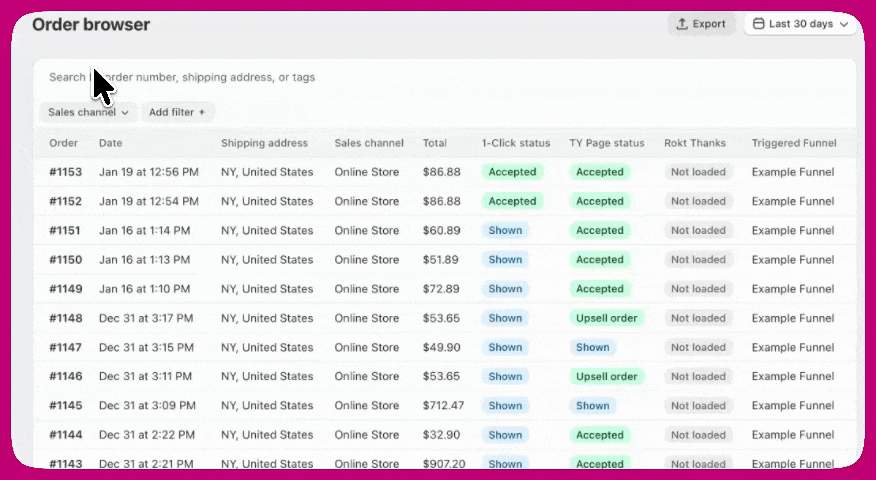Screen dimensions: 876x480
Task: Click the TY Page status column header
Action: [x=607, y=143]
